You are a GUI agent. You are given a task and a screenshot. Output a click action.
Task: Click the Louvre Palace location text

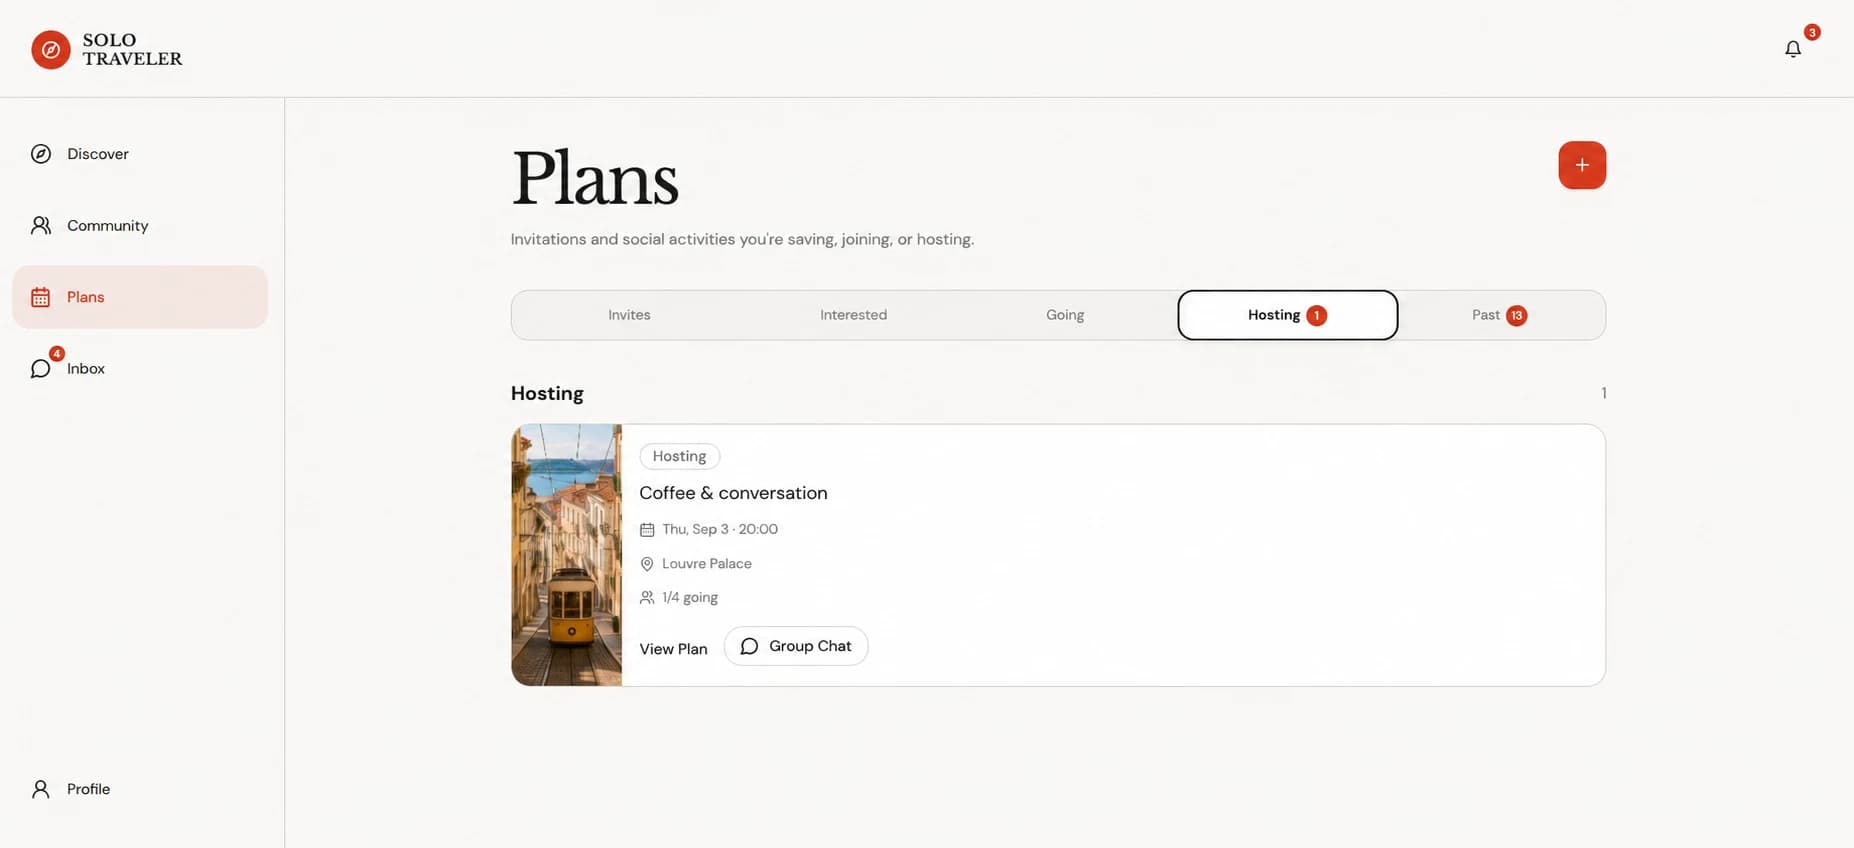click(x=707, y=564)
